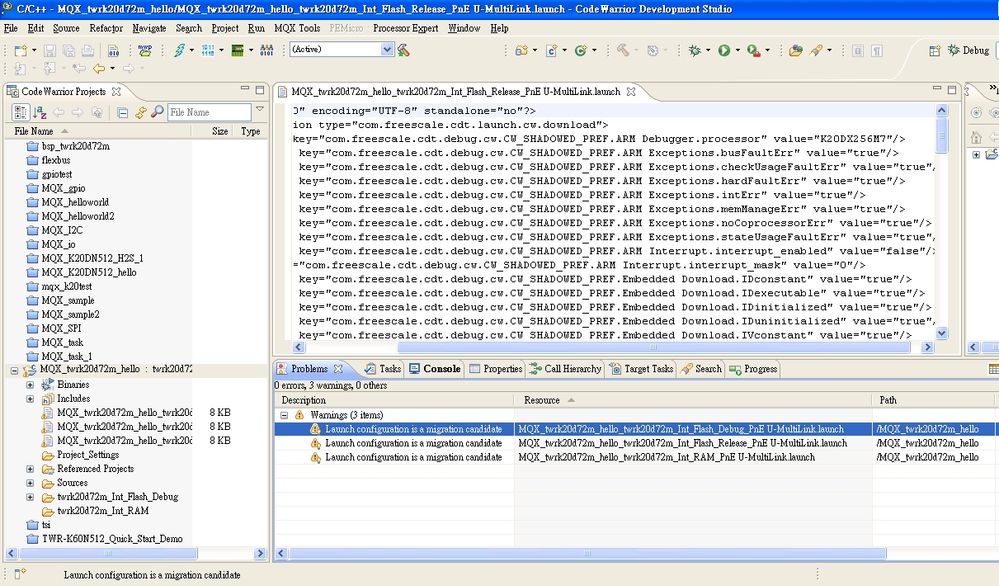Sort Problems by Description column header
The width and height of the screenshot is (999, 586).
(394, 401)
